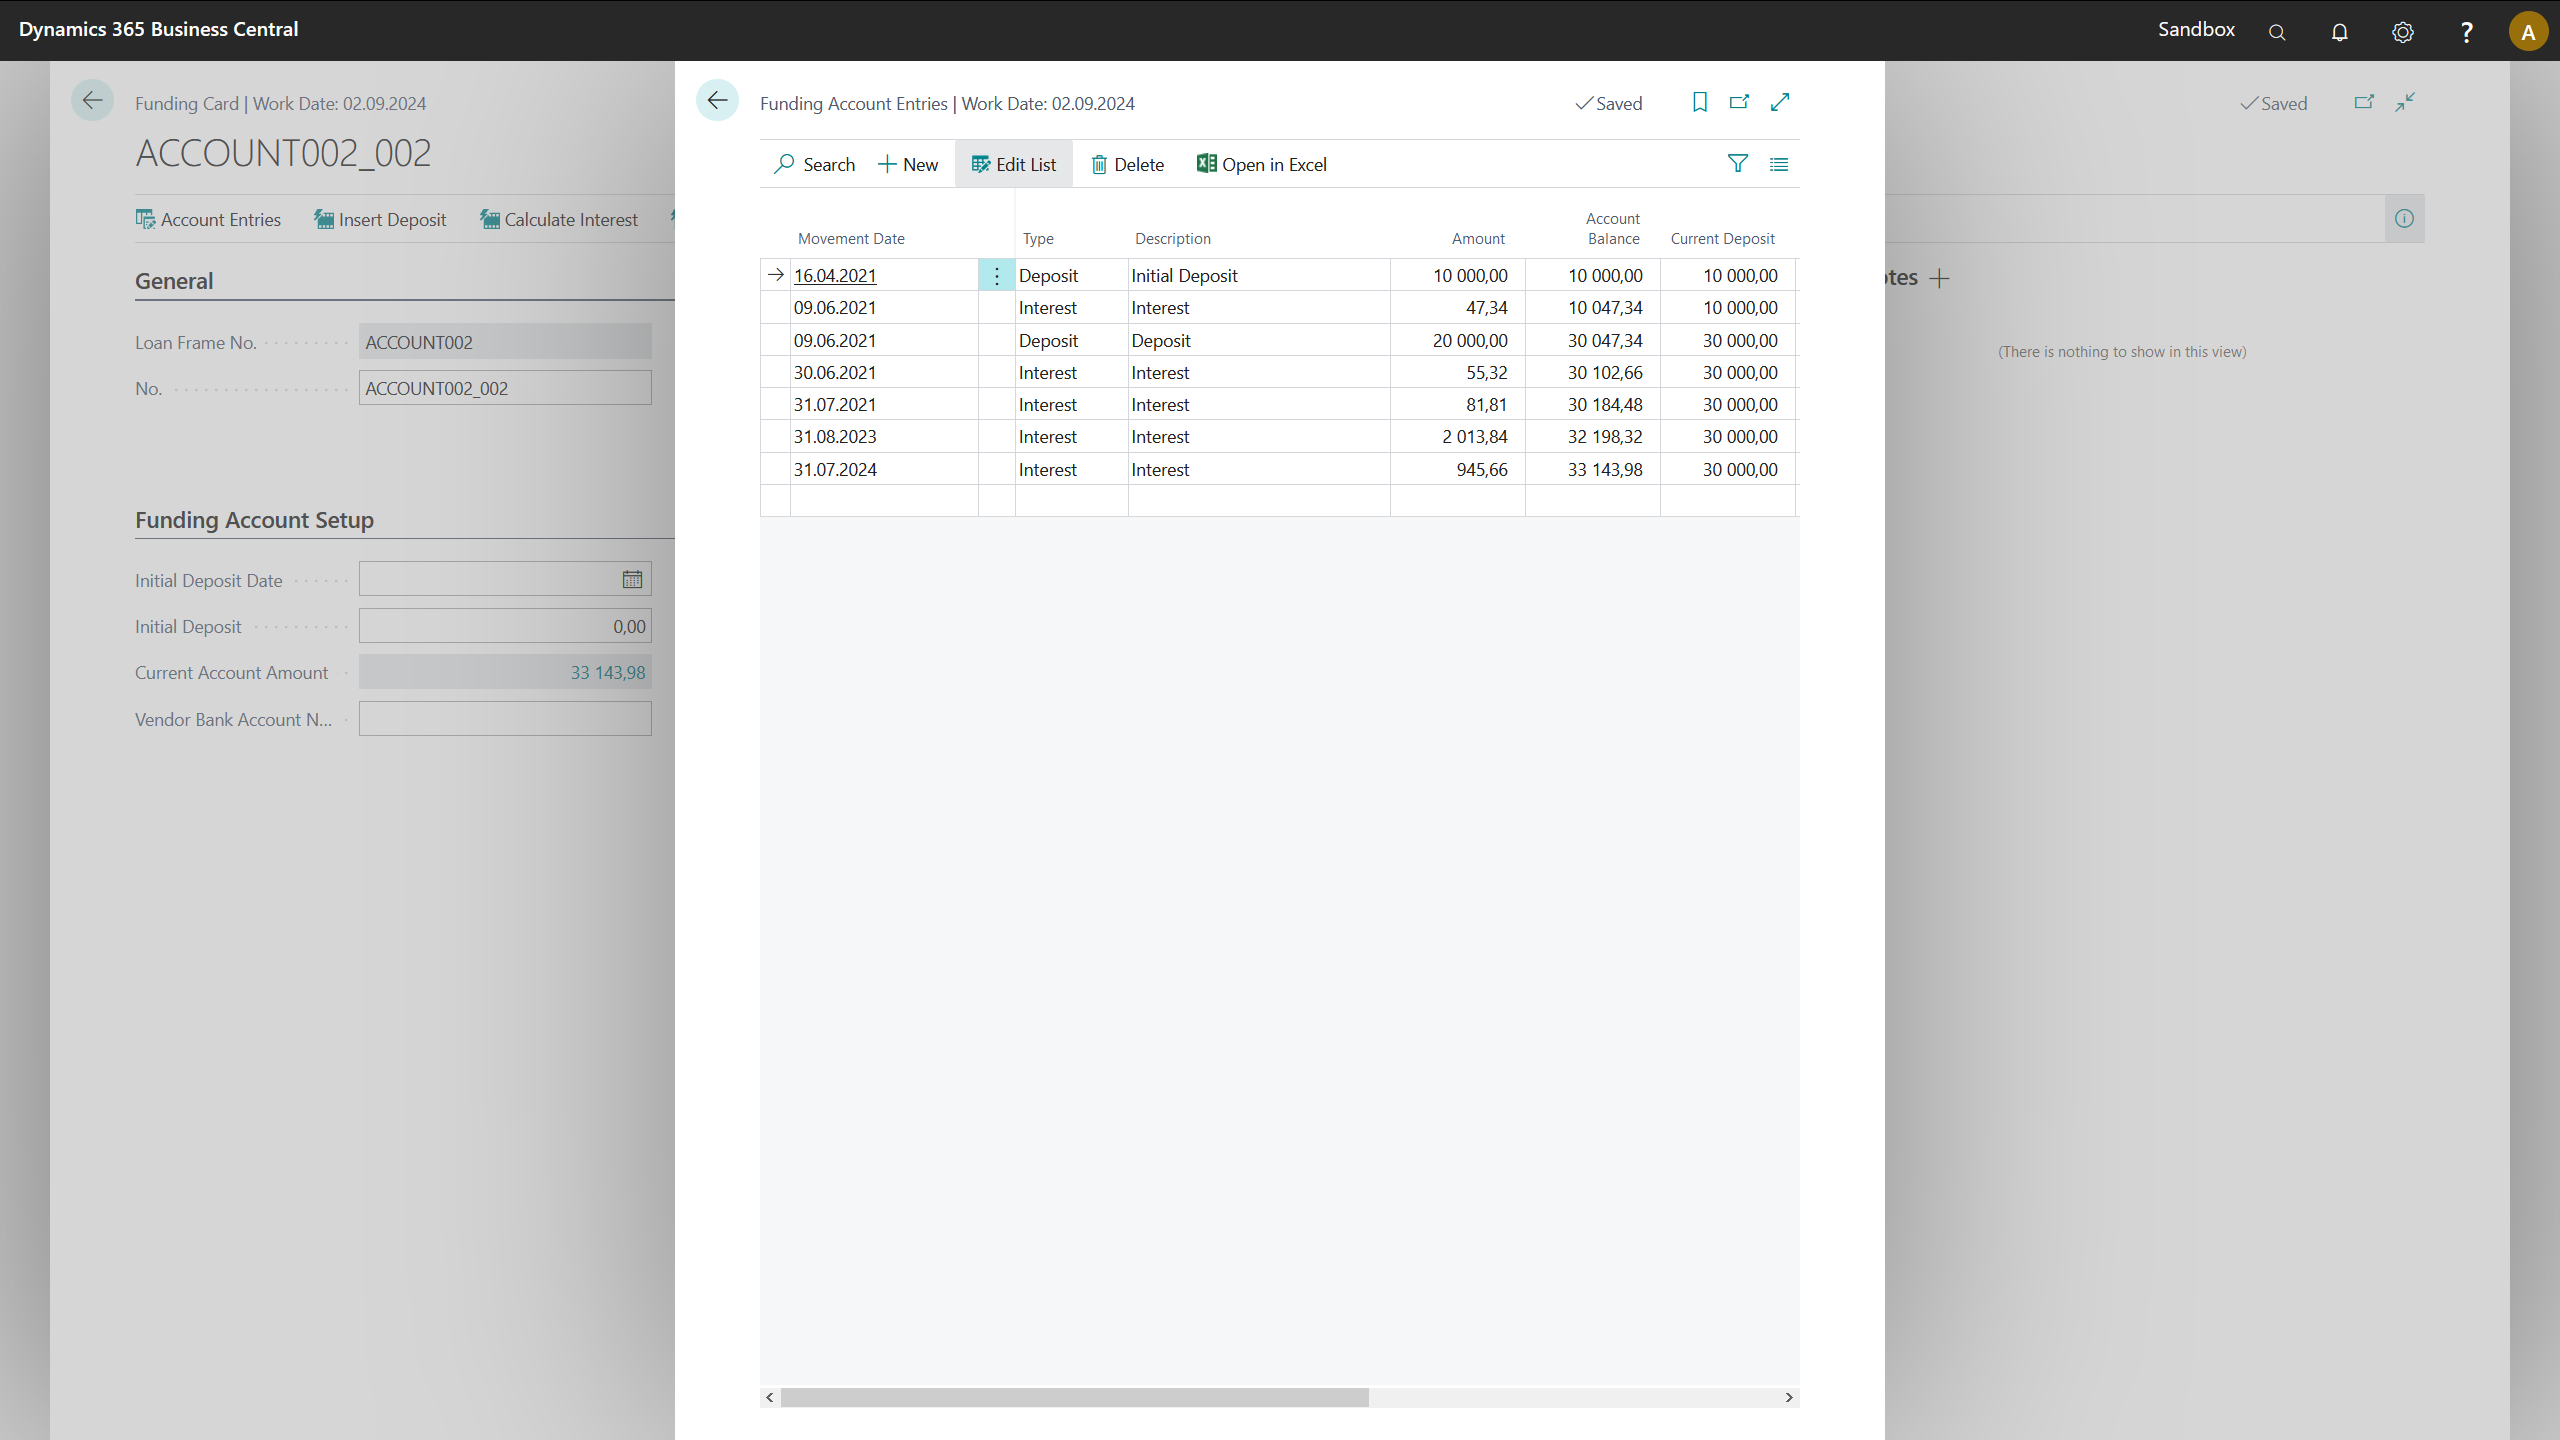The height and width of the screenshot is (1440, 2560).
Task: Sort by Movement Date column header
Action: (851, 238)
